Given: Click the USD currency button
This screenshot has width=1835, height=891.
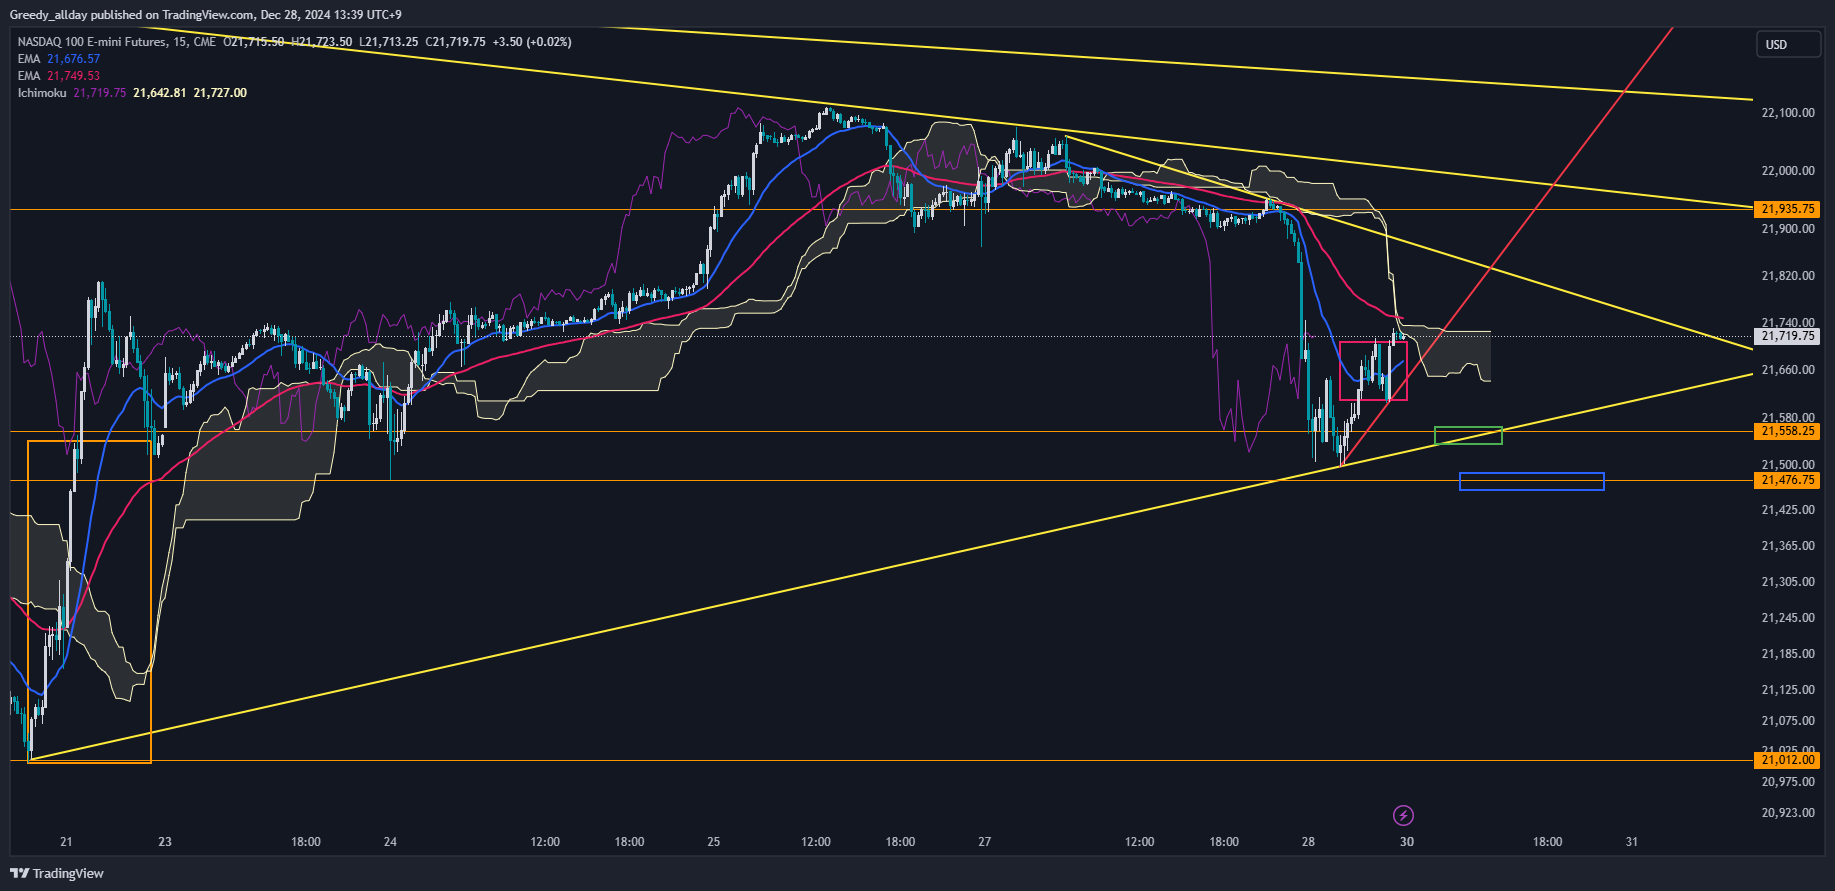Looking at the screenshot, I should (x=1788, y=44).
